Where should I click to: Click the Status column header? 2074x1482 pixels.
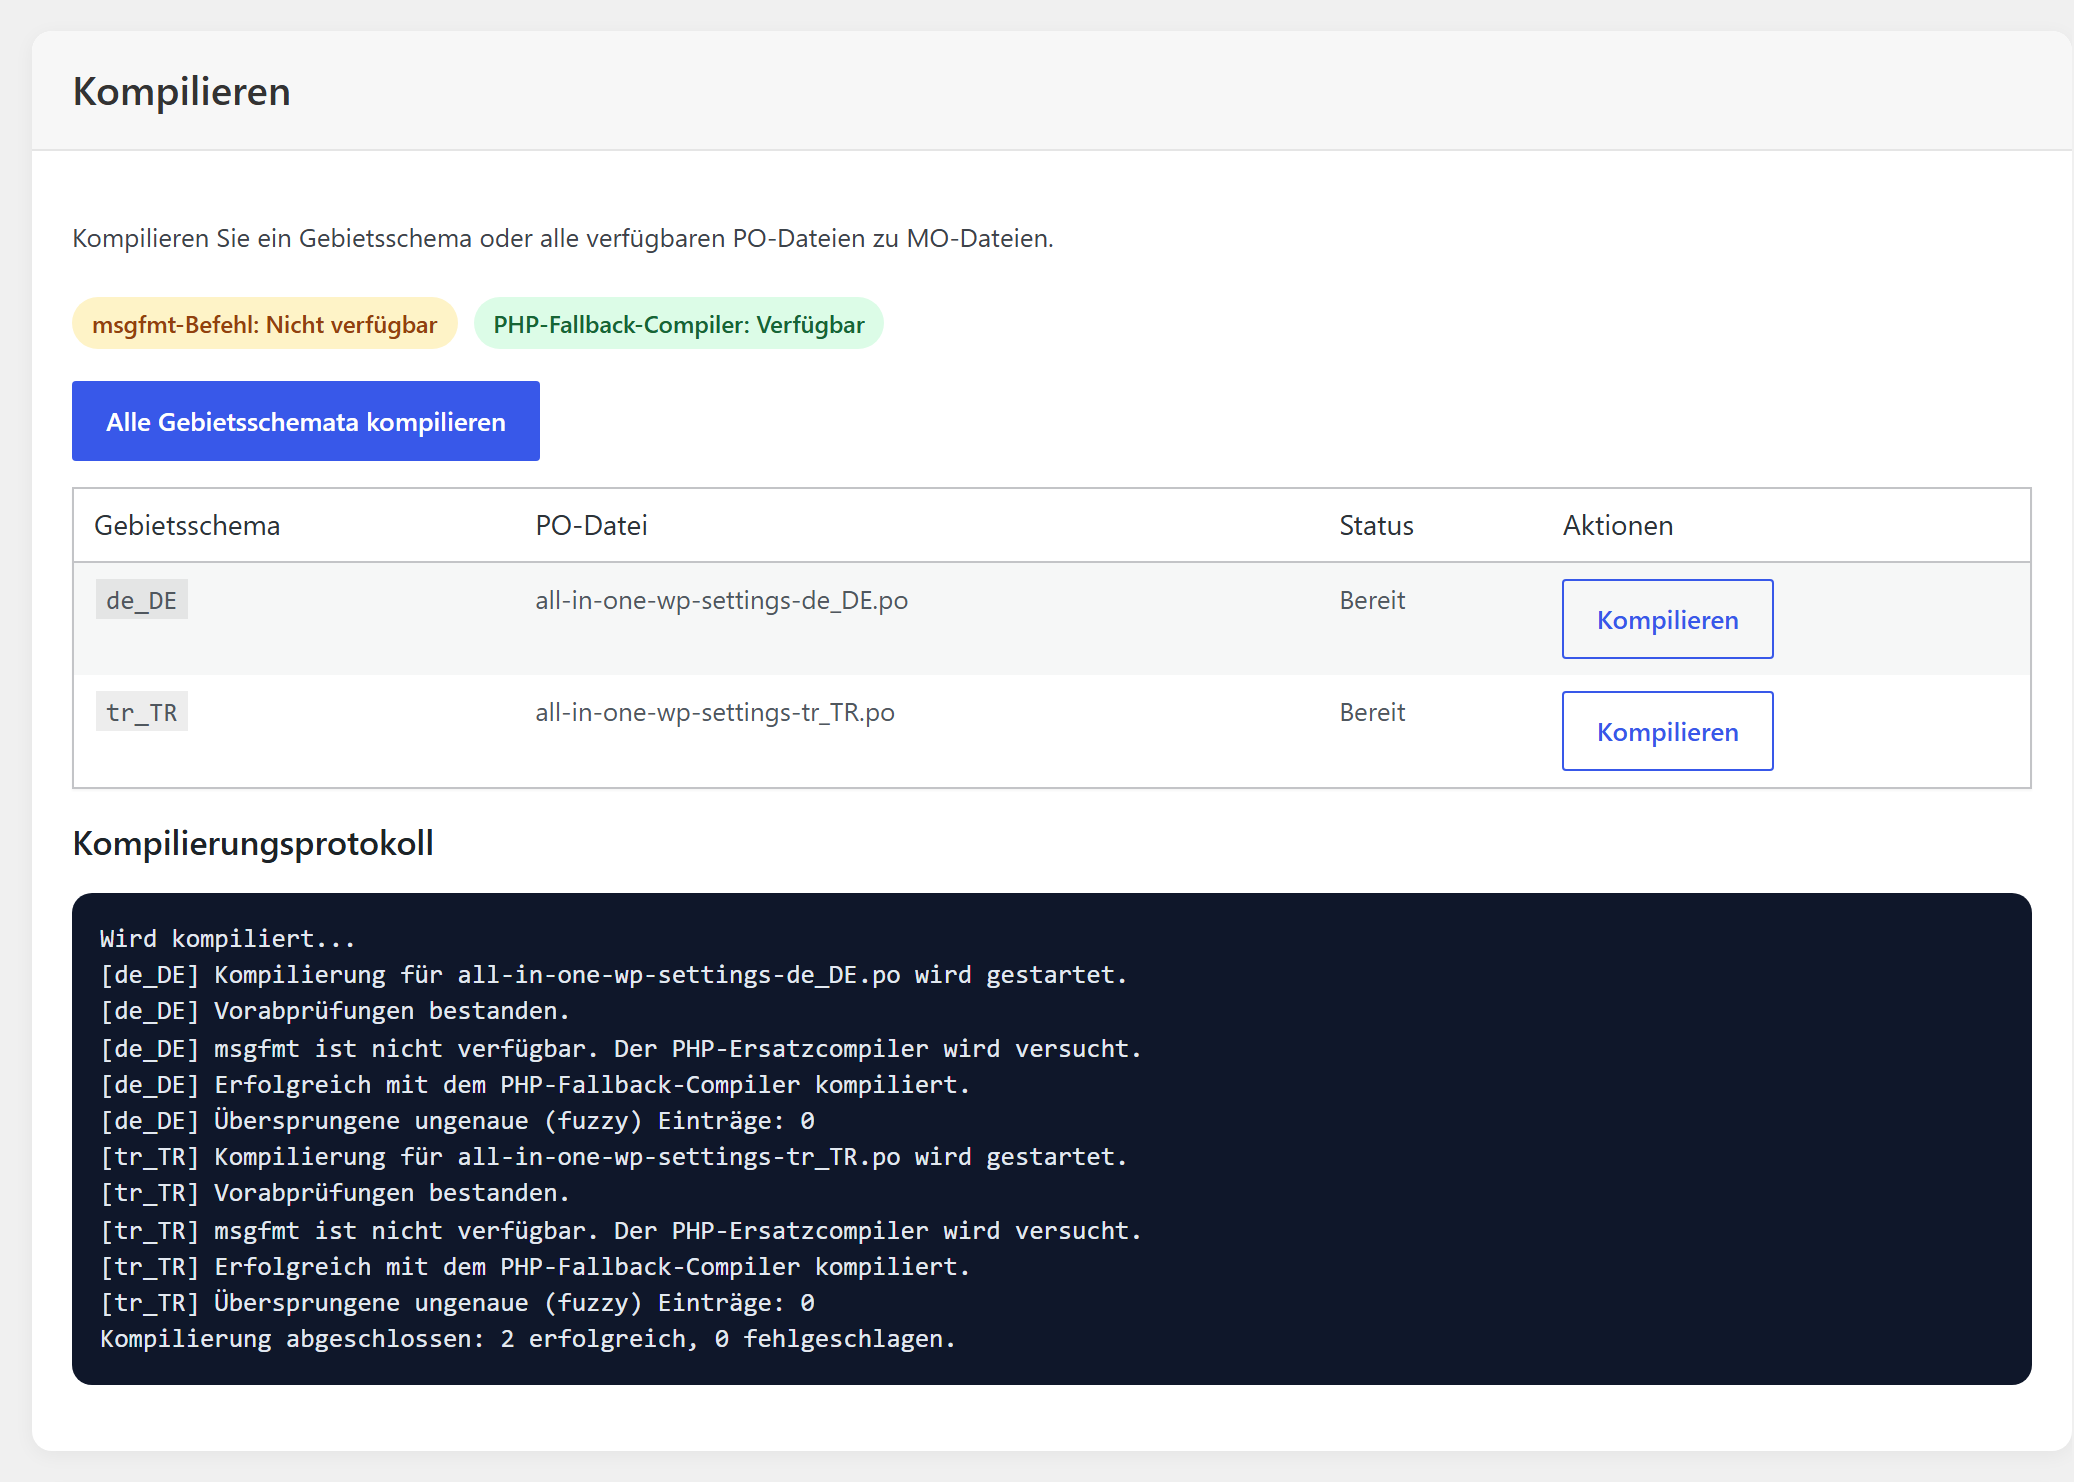(x=1376, y=525)
